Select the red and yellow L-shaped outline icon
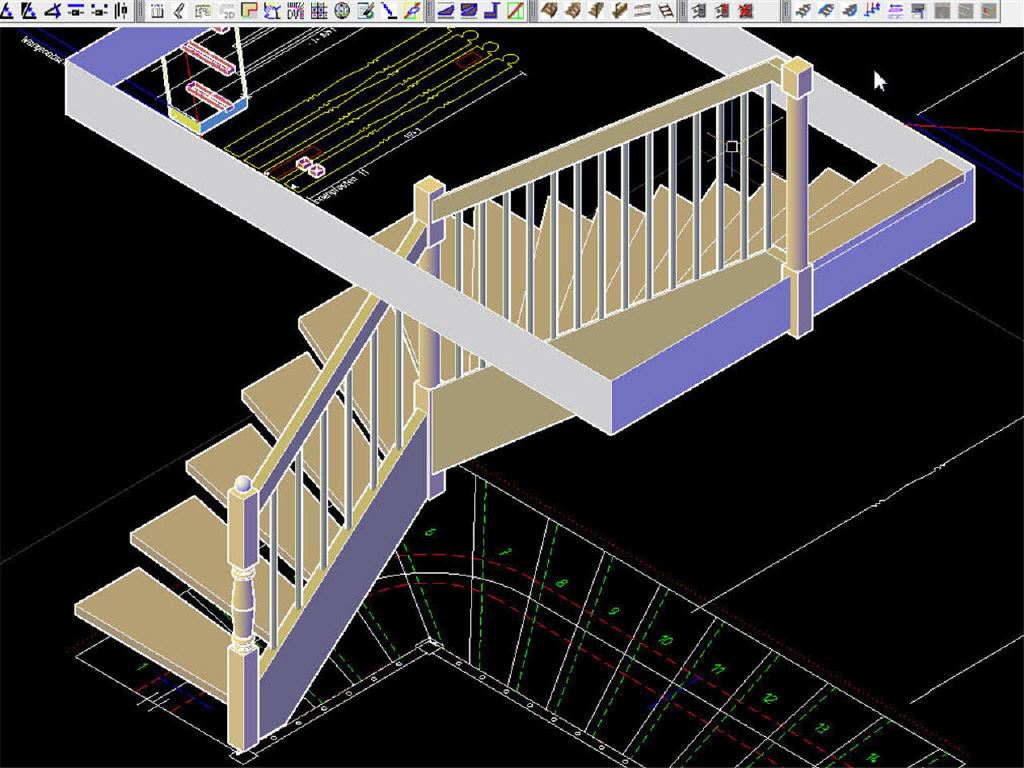 pyautogui.click(x=249, y=12)
